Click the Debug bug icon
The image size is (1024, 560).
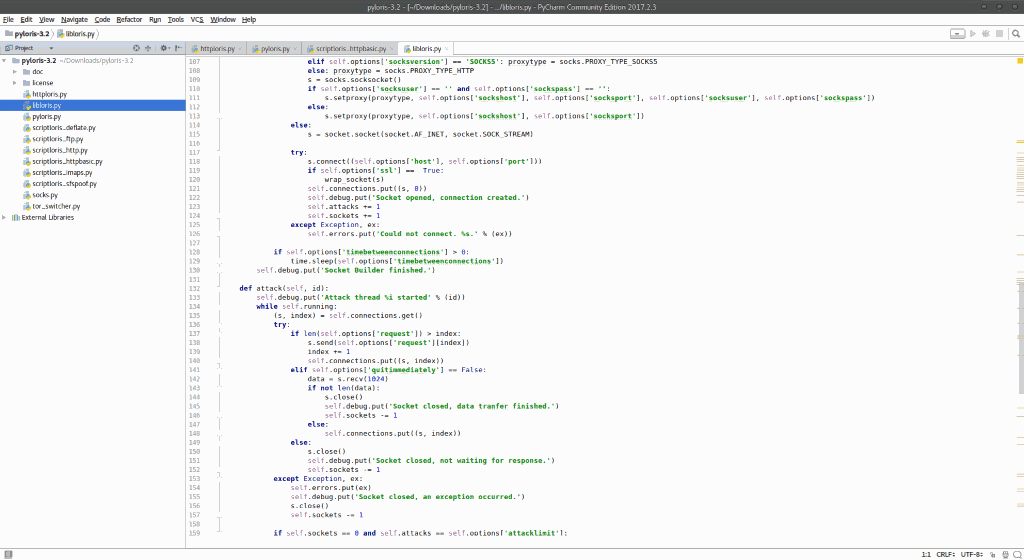[986, 33]
